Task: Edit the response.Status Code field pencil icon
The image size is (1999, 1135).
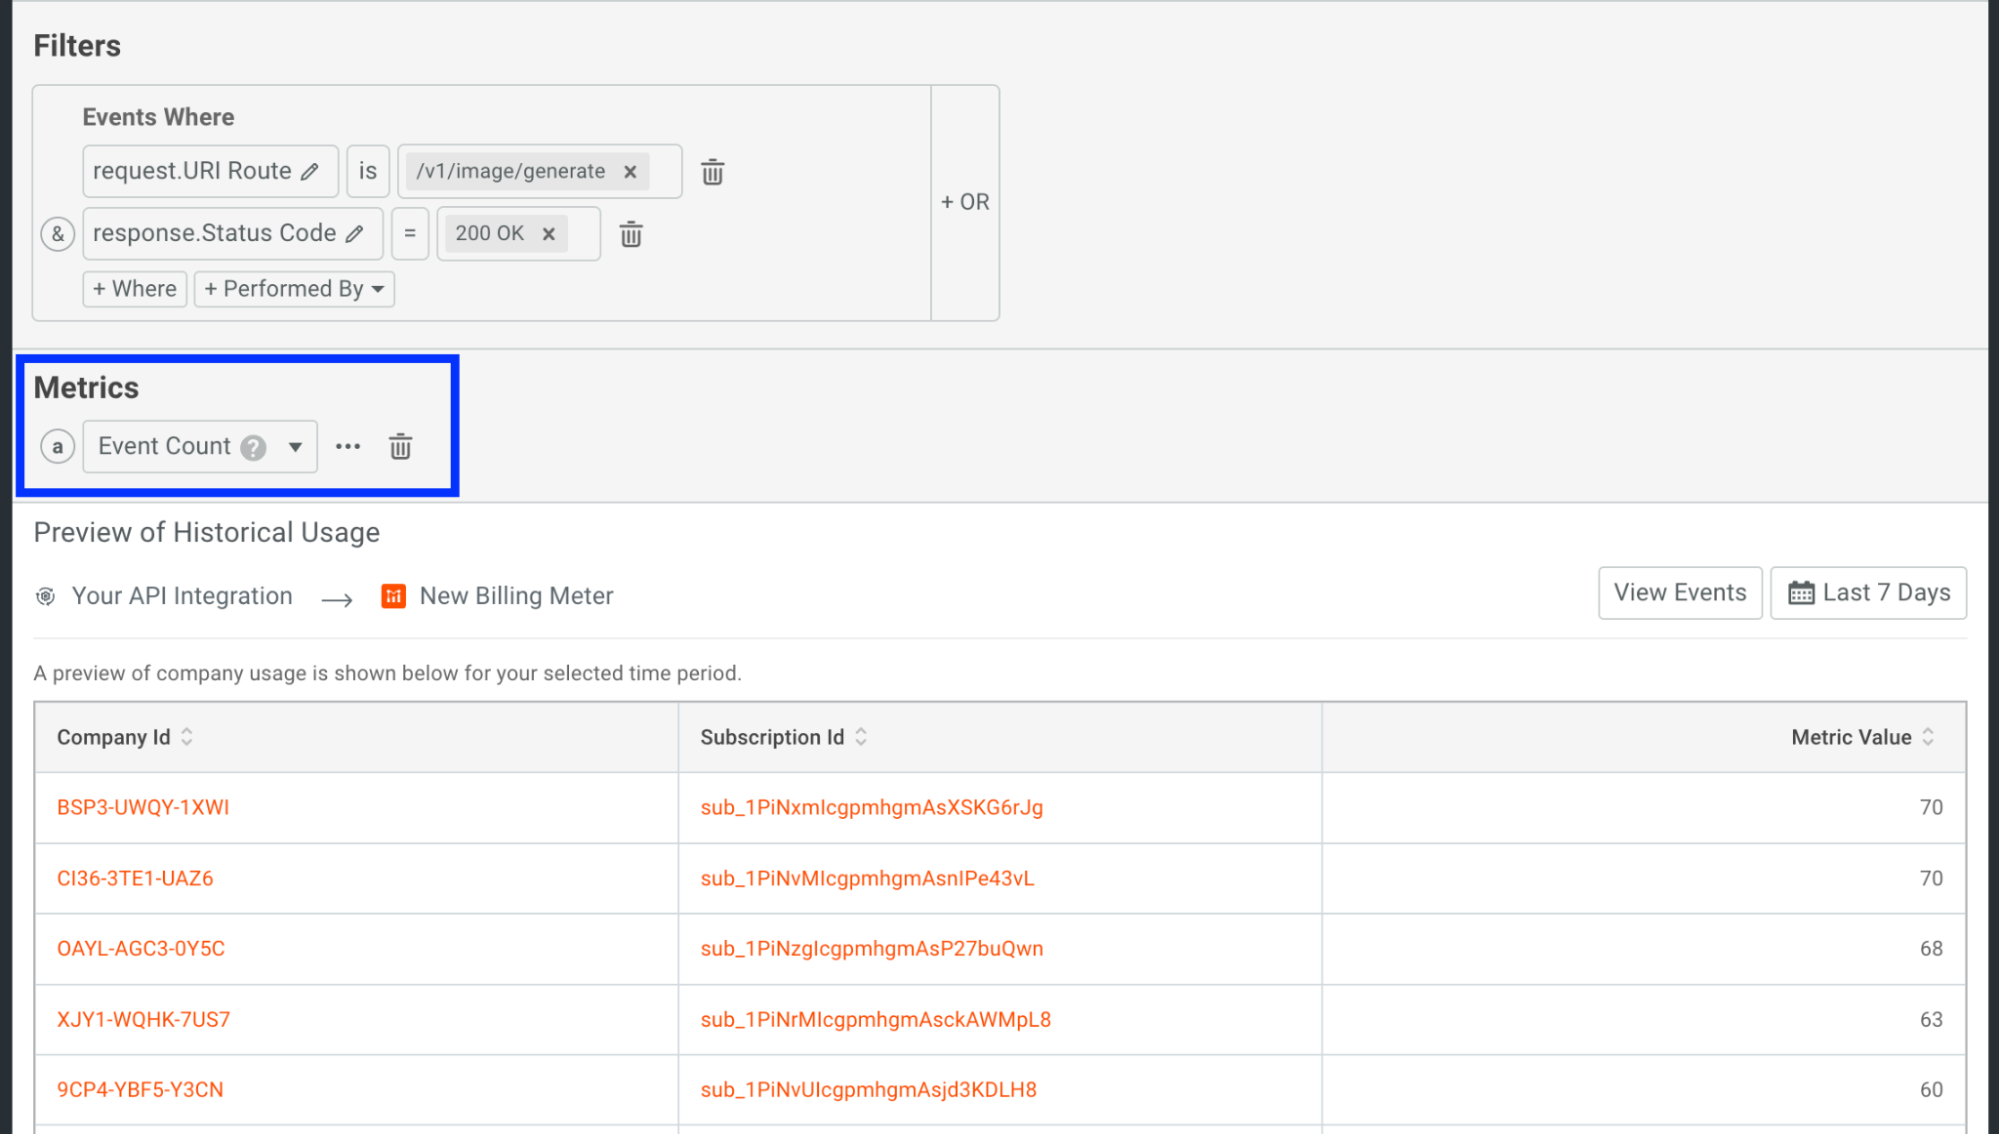Action: [356, 233]
